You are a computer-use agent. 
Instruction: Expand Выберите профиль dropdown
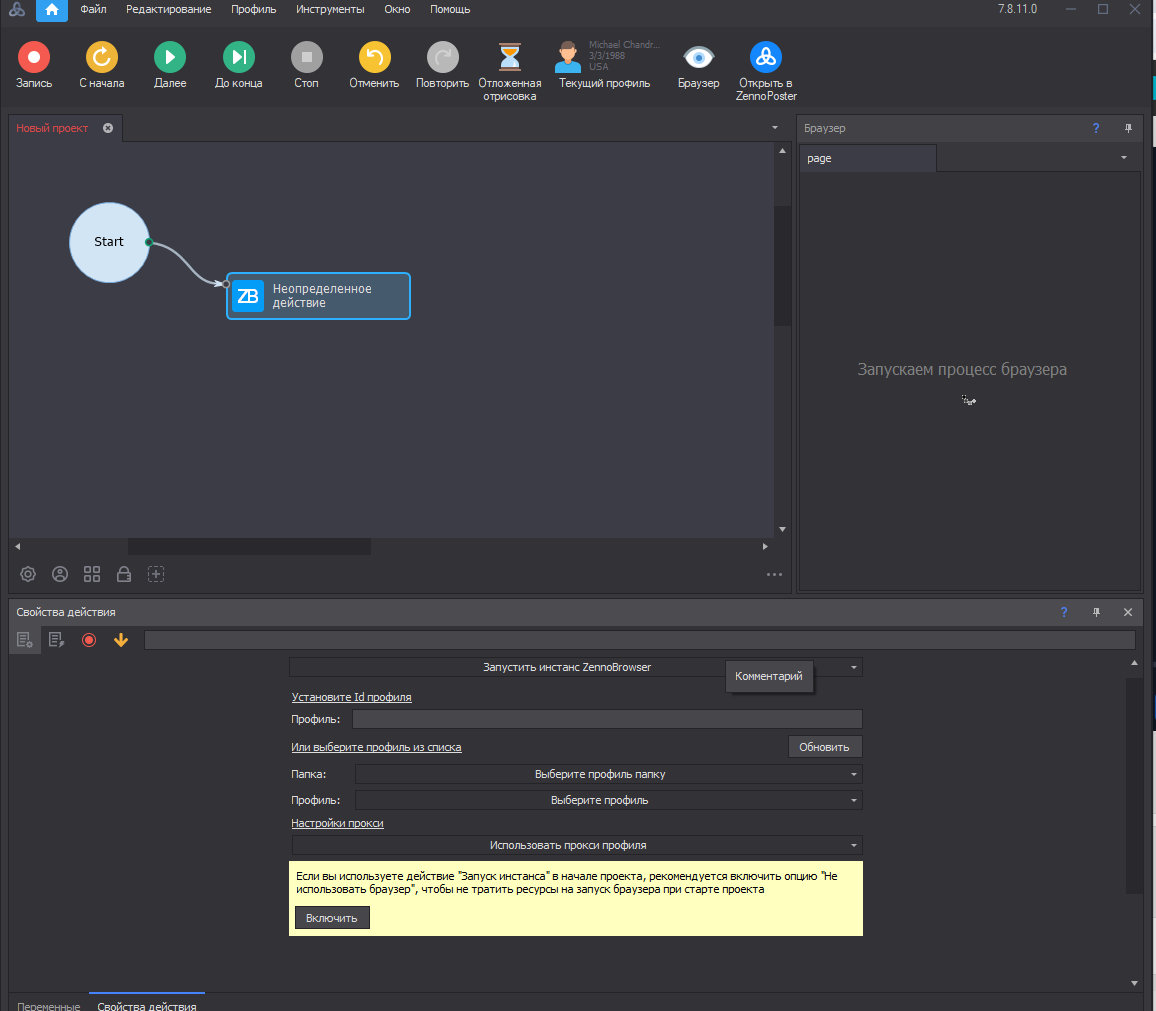[608, 800]
